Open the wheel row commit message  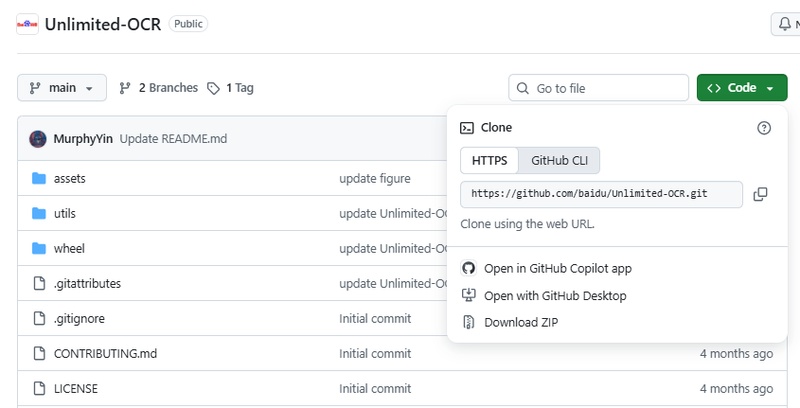393,248
